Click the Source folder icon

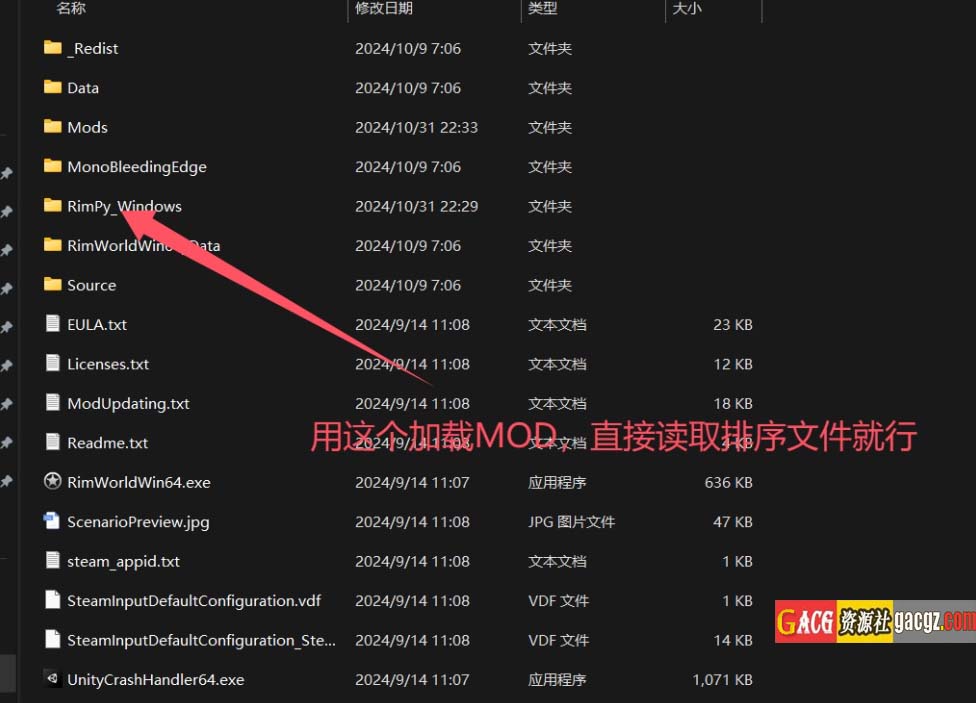[x=53, y=285]
